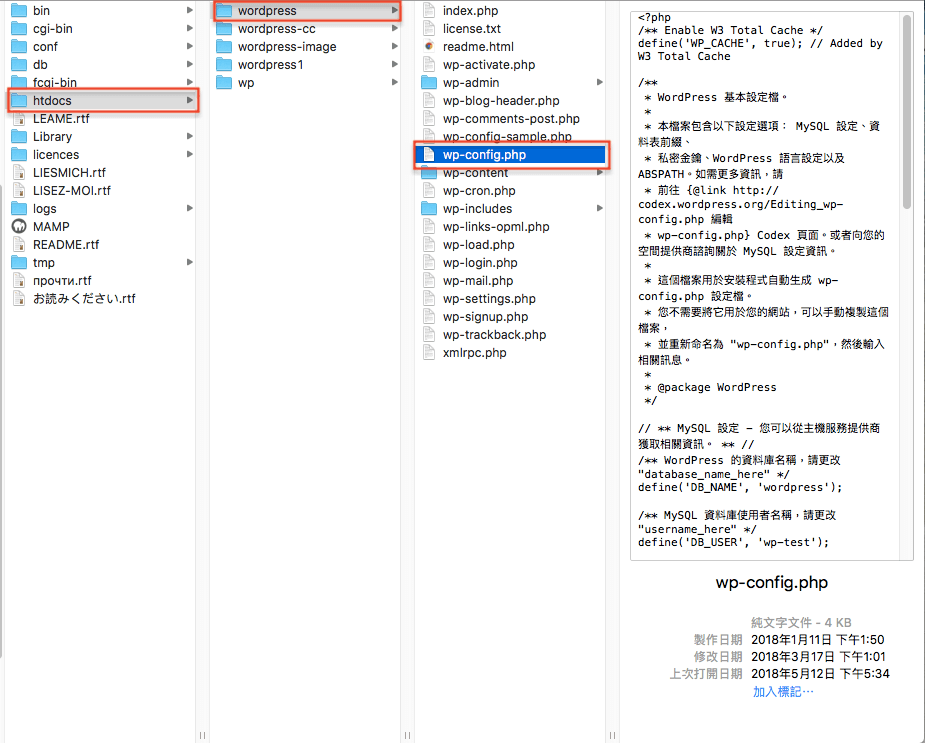Click the LEAME.rtf document icon
Image resolution: width=925 pixels, height=743 pixels.
(19, 119)
